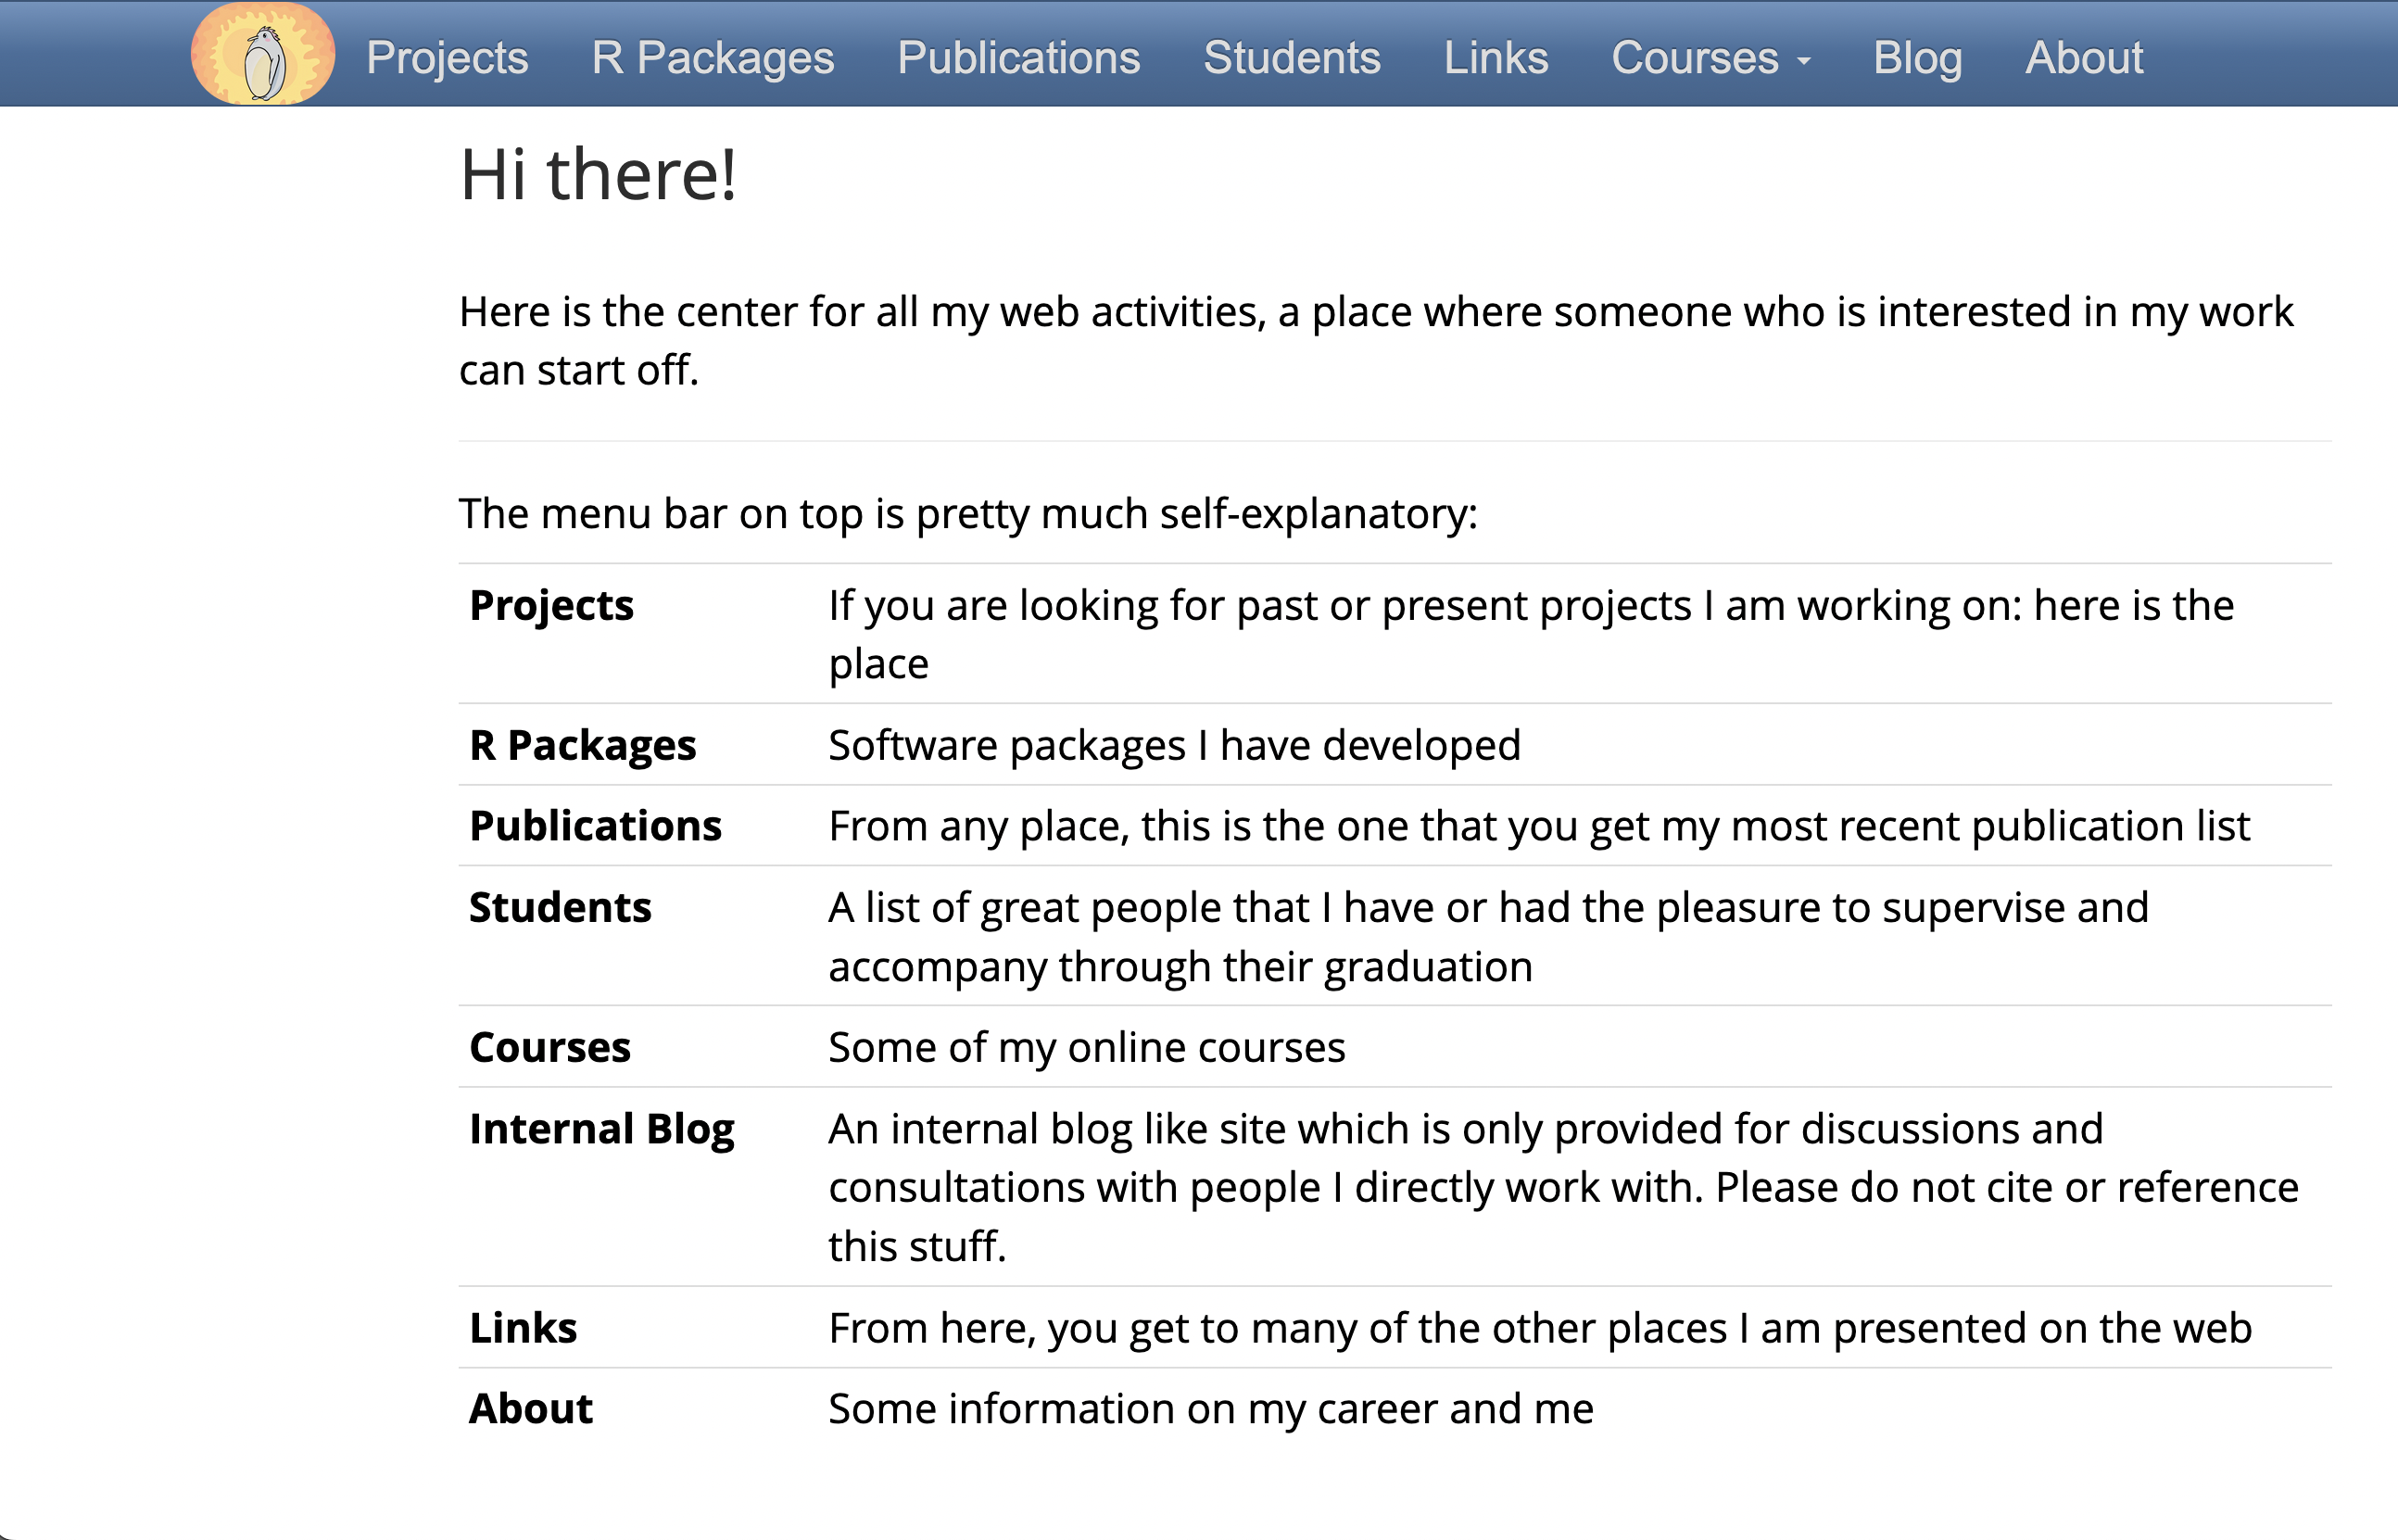This screenshot has width=2398, height=1540.
Task: Click the Internal Blog label
Action: 601,1129
